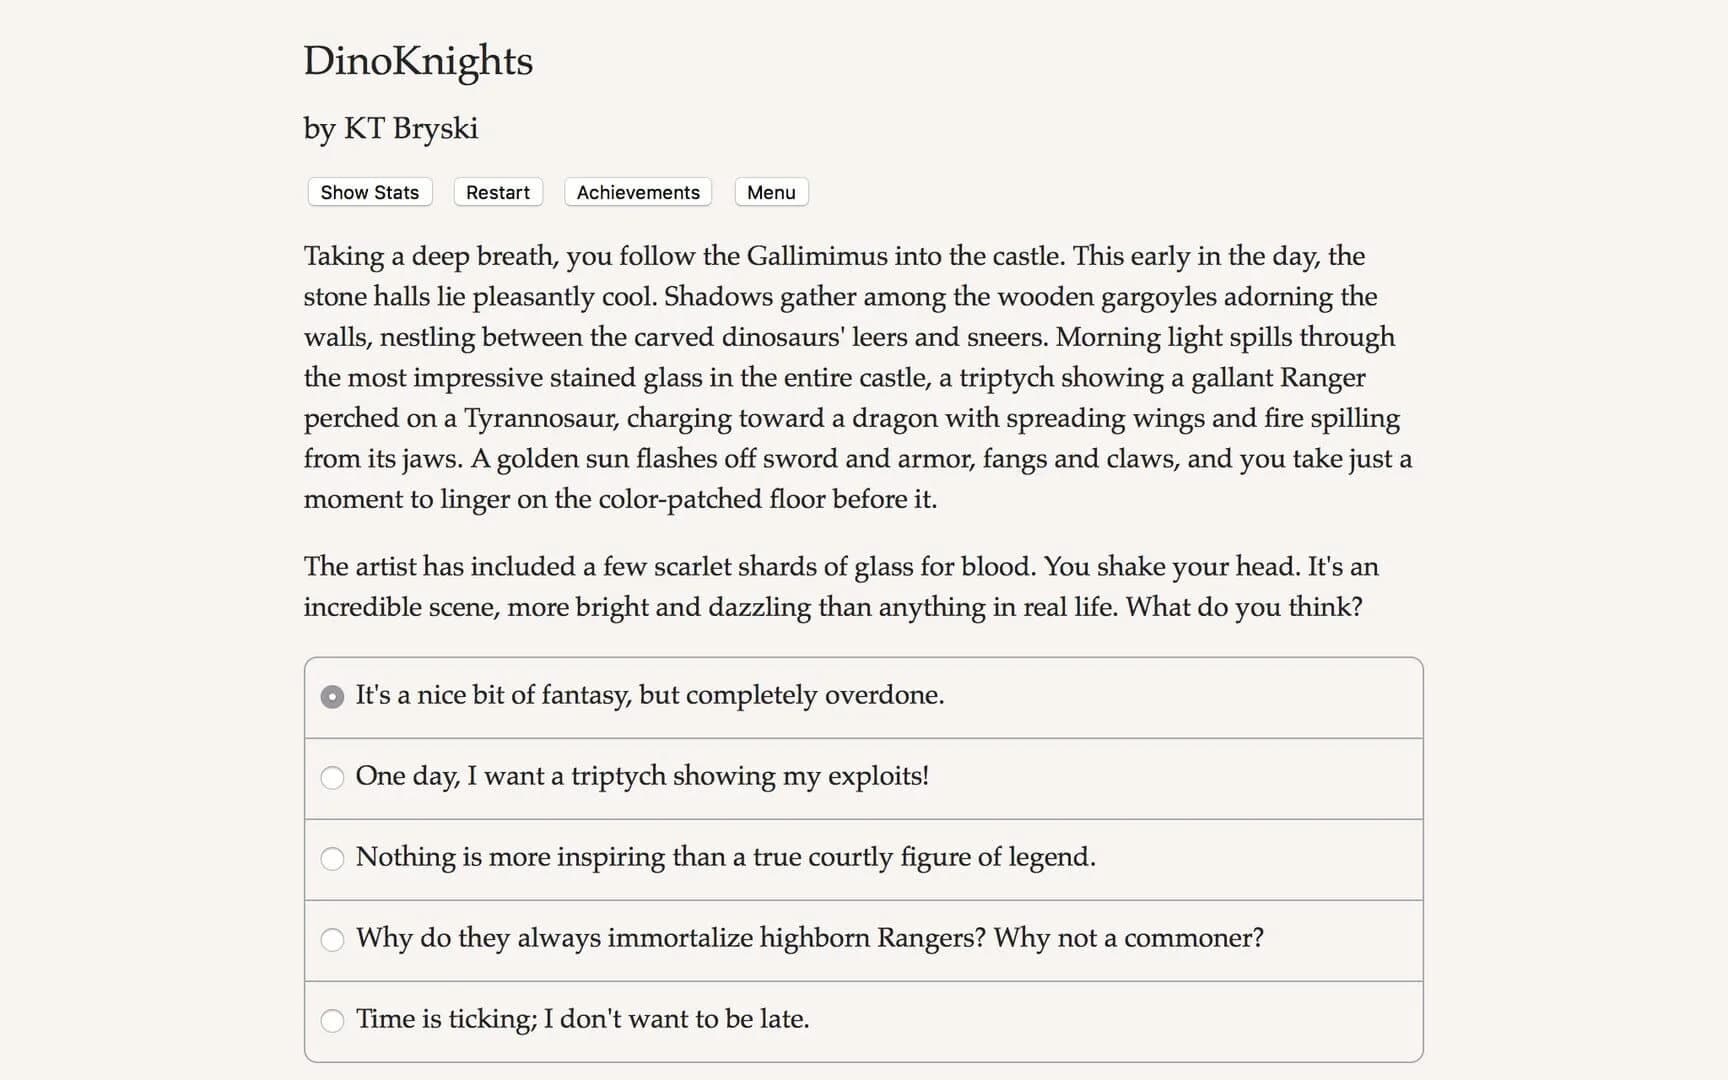Choose "One day, I want a triptych showing my exploits!"

coord(644,777)
